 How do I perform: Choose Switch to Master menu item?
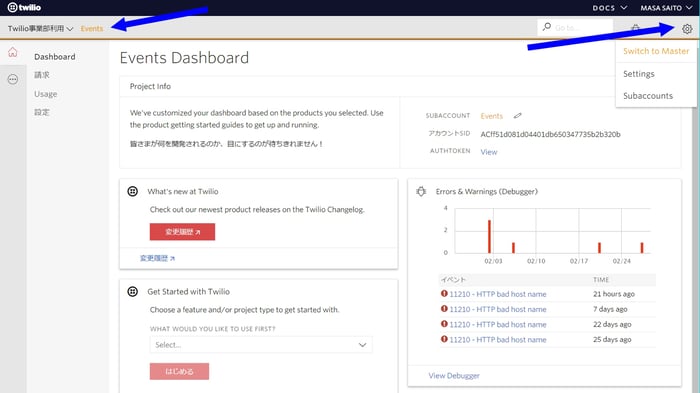click(x=656, y=51)
